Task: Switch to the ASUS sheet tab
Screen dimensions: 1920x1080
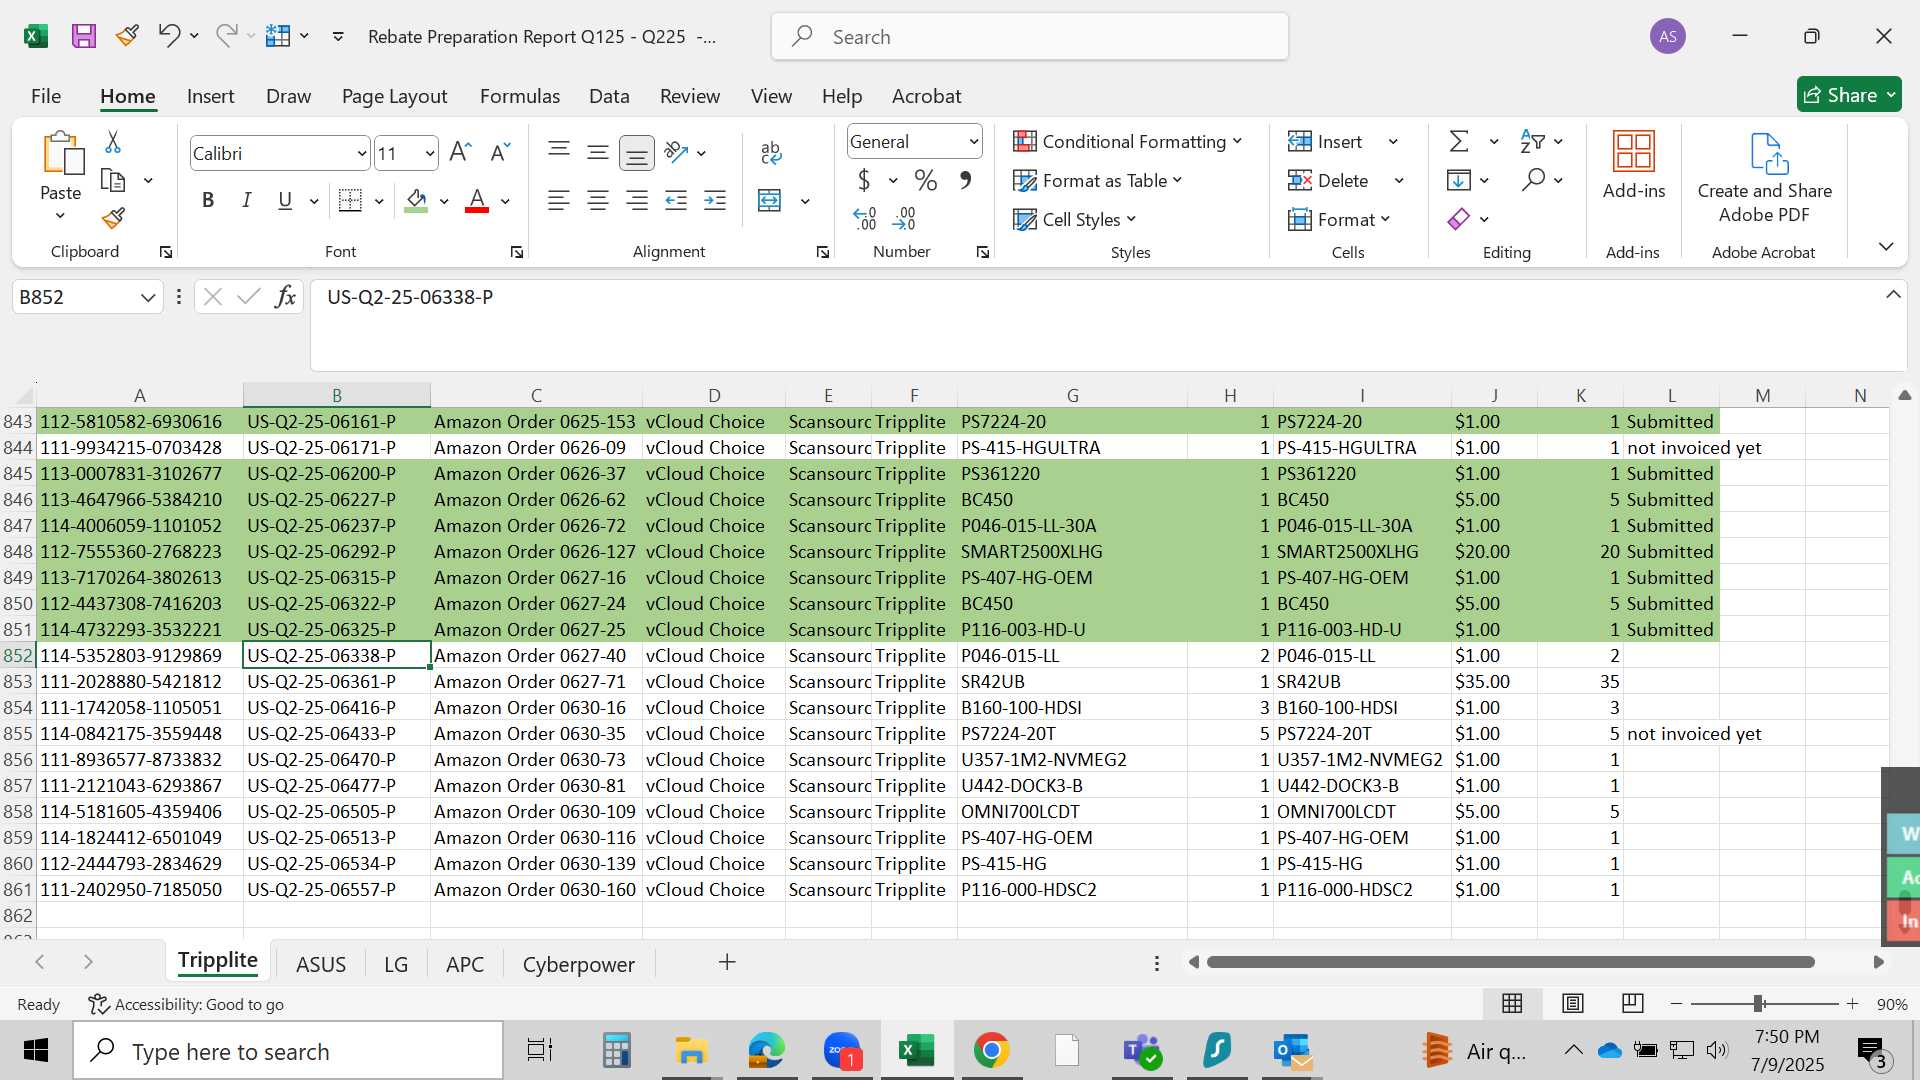Action: (x=321, y=964)
